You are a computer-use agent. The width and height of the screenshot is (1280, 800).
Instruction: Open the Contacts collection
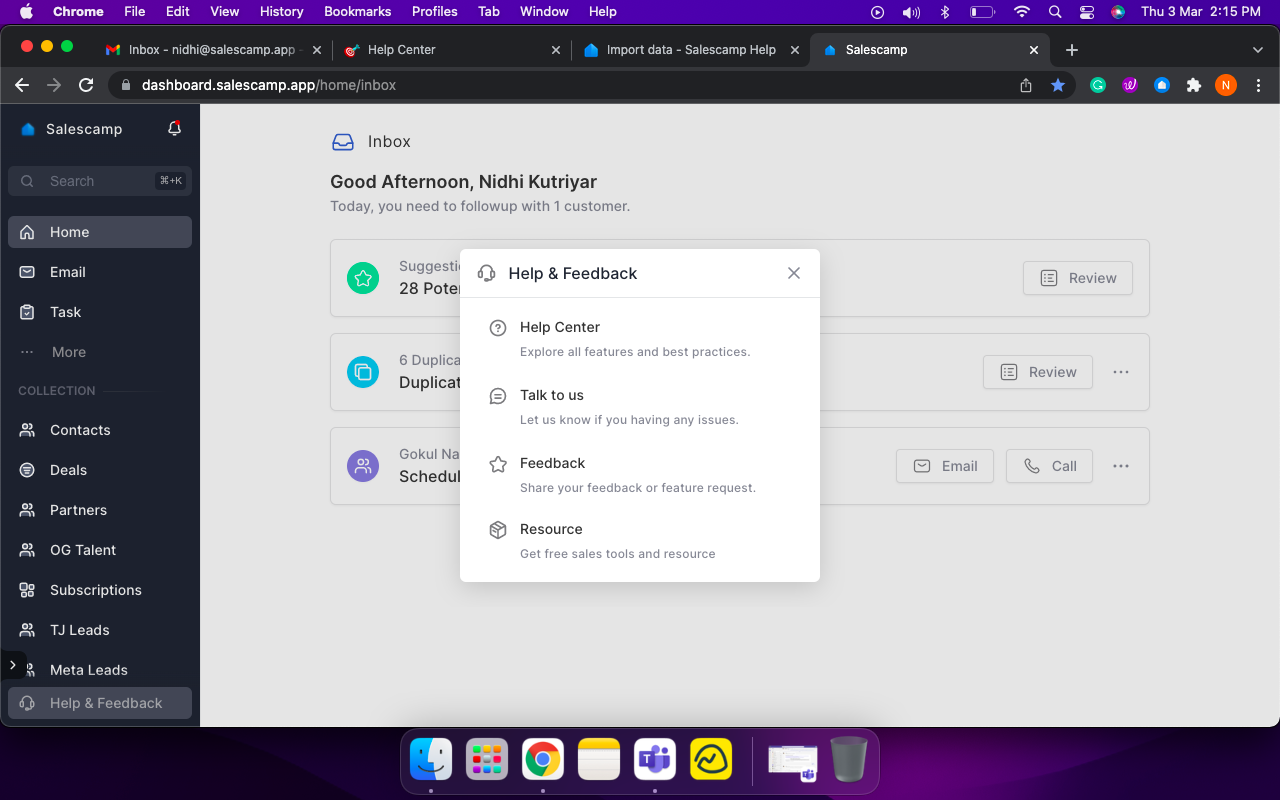80,430
